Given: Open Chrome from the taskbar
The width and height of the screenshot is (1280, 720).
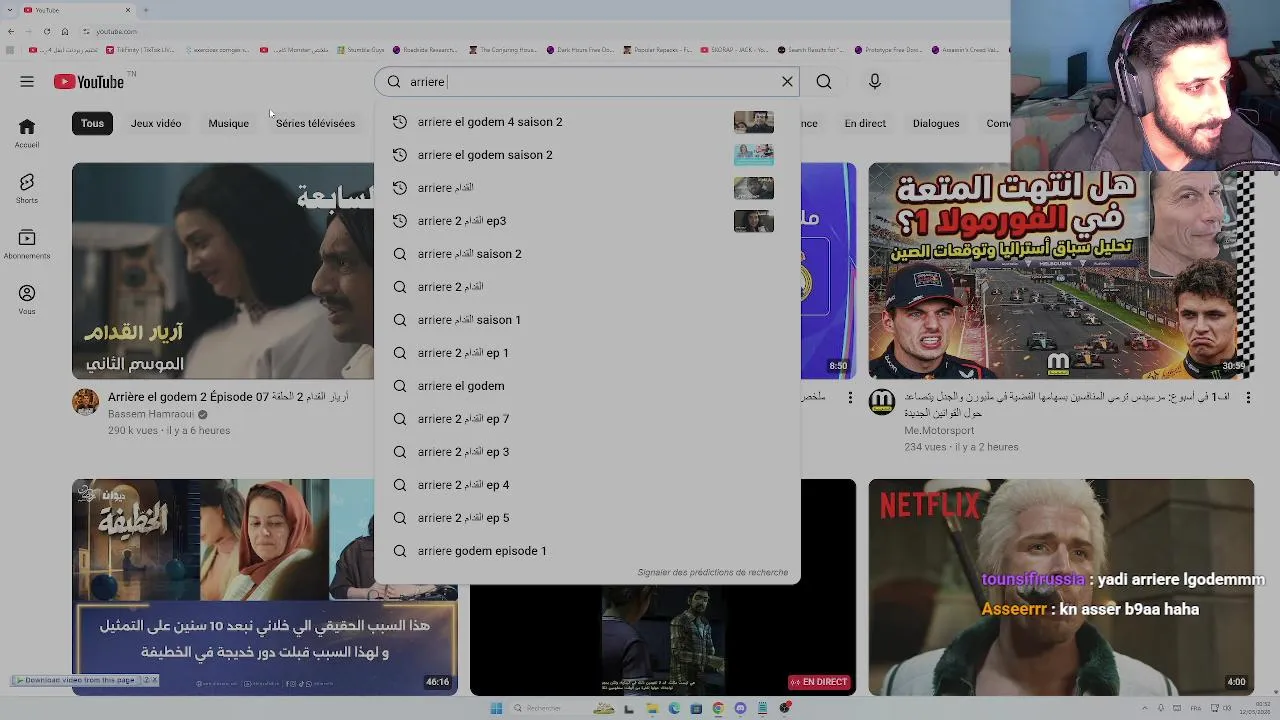Looking at the screenshot, I should click(x=718, y=708).
